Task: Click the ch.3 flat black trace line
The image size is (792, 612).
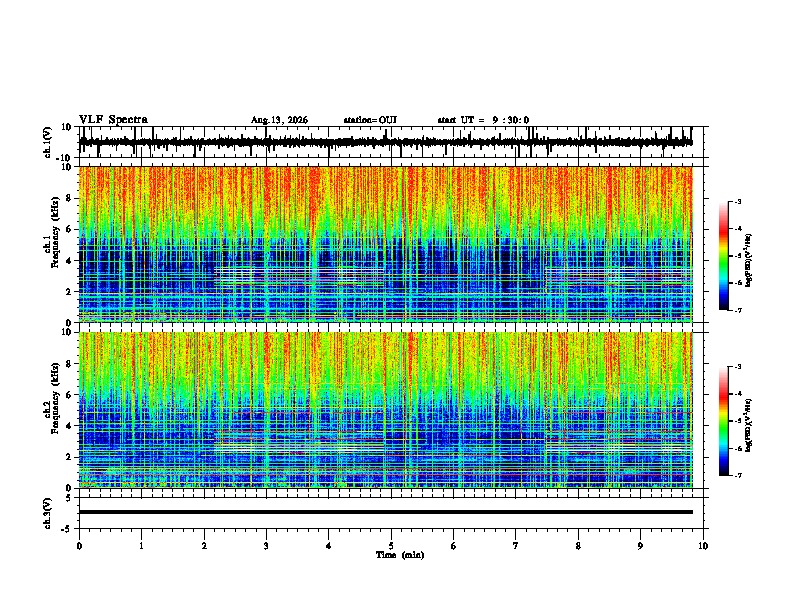Action: click(x=385, y=512)
